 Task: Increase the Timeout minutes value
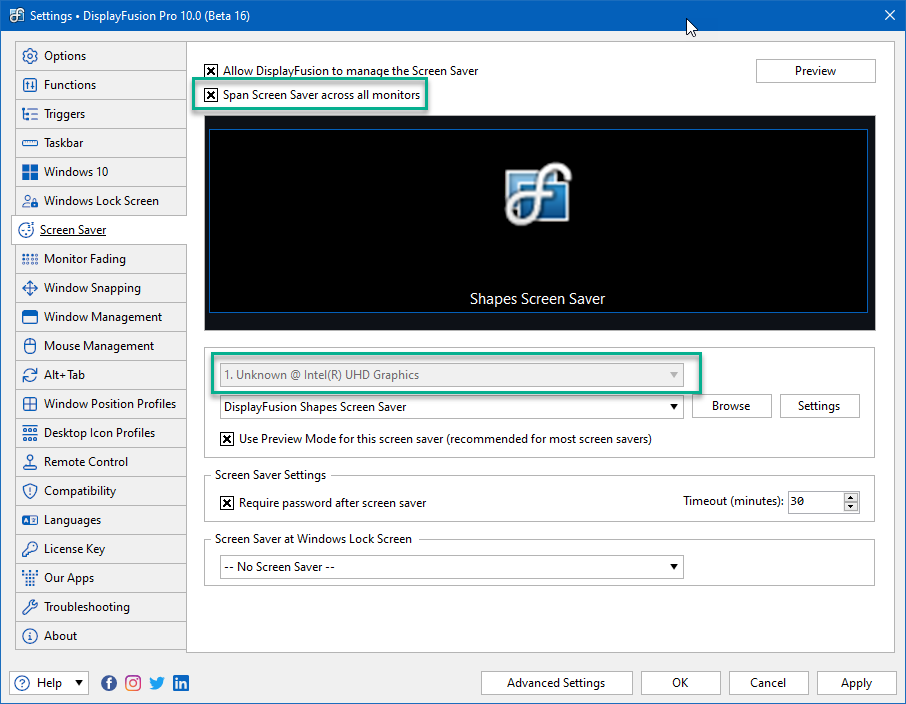pyautogui.click(x=851, y=497)
